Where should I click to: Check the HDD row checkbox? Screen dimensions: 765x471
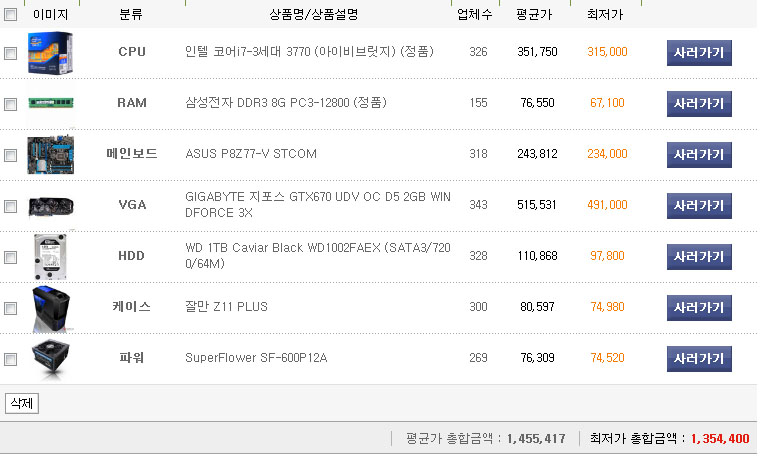[x=10, y=257]
